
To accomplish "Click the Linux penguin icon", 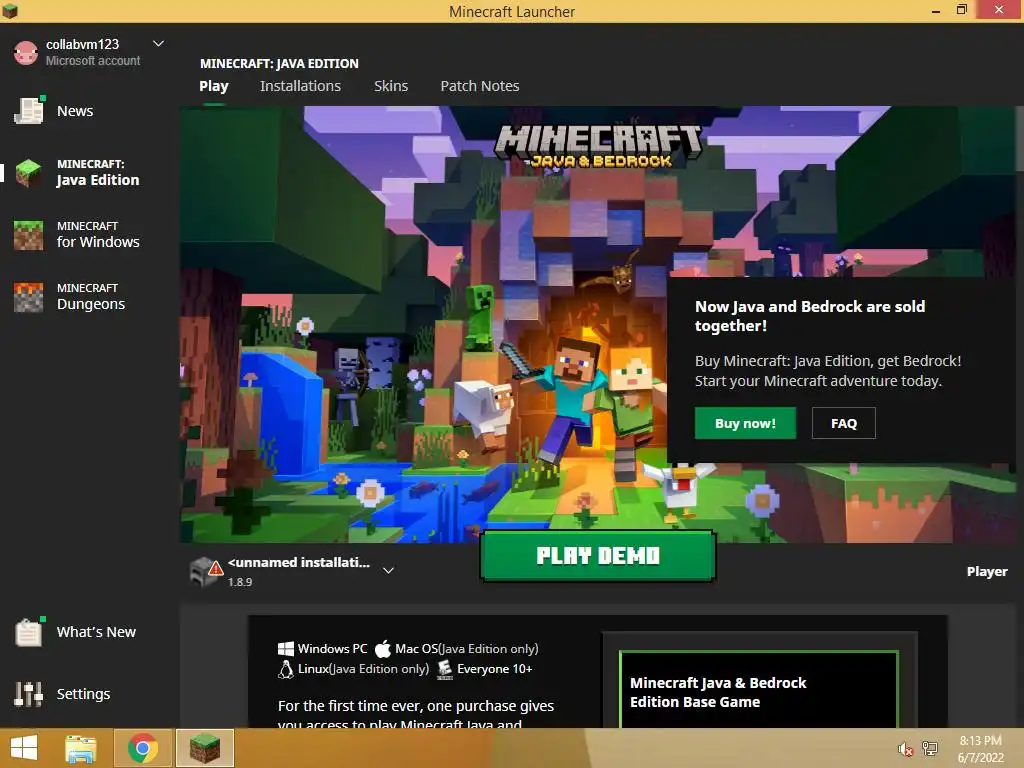I will (286, 669).
